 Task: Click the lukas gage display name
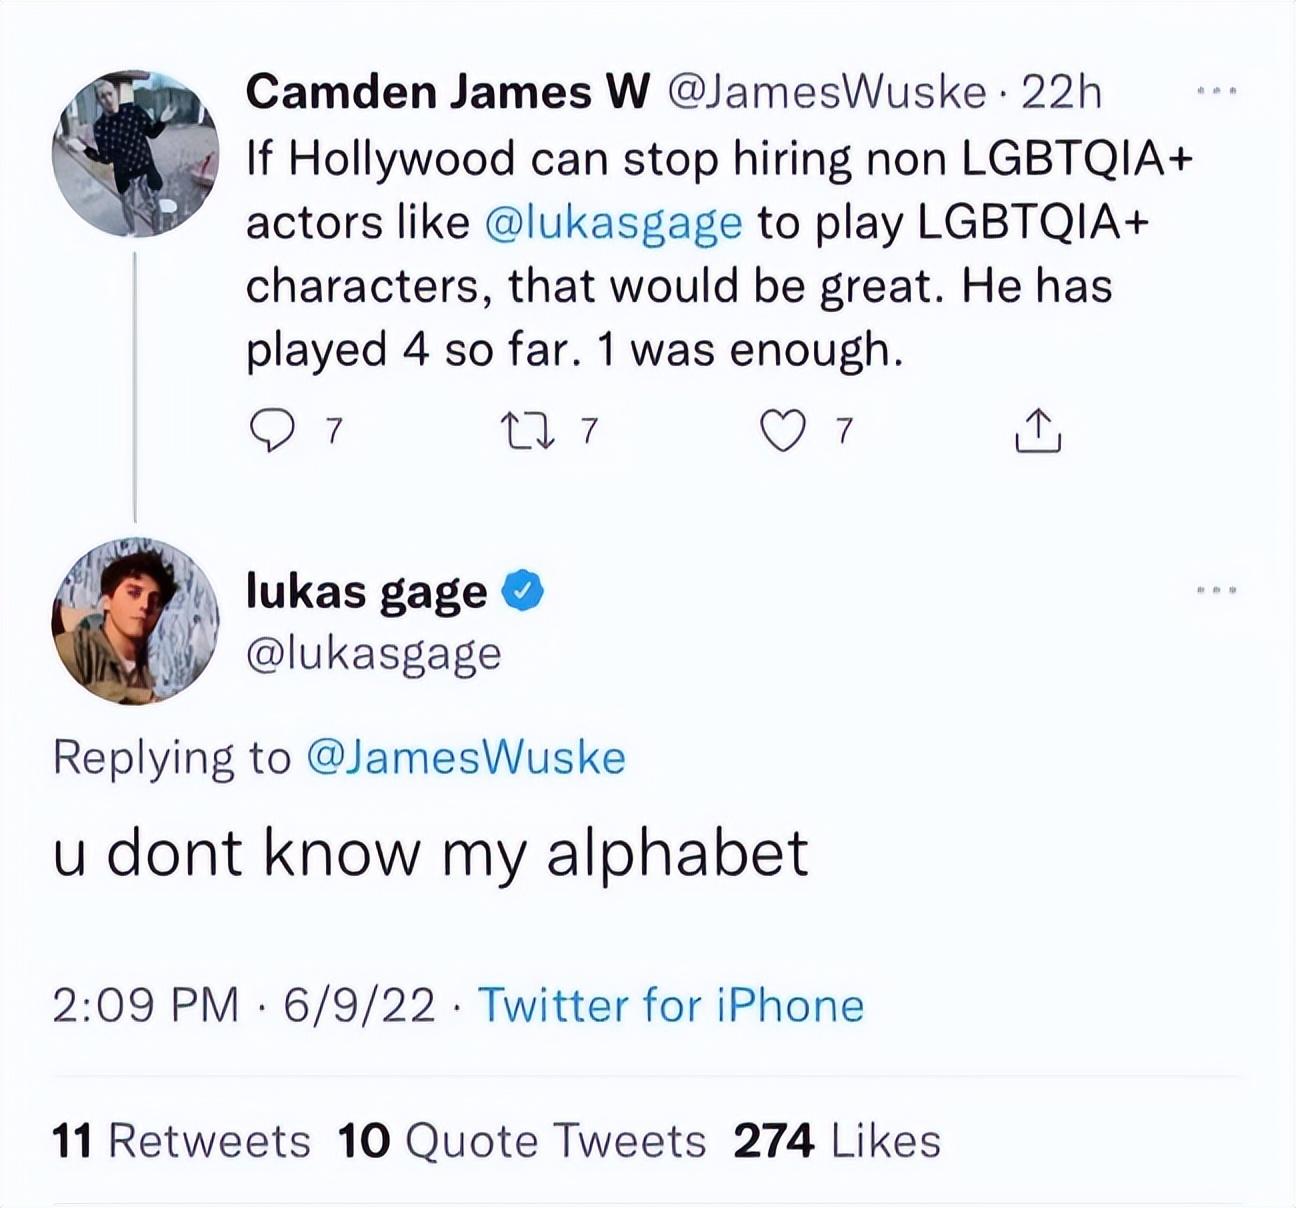367,592
